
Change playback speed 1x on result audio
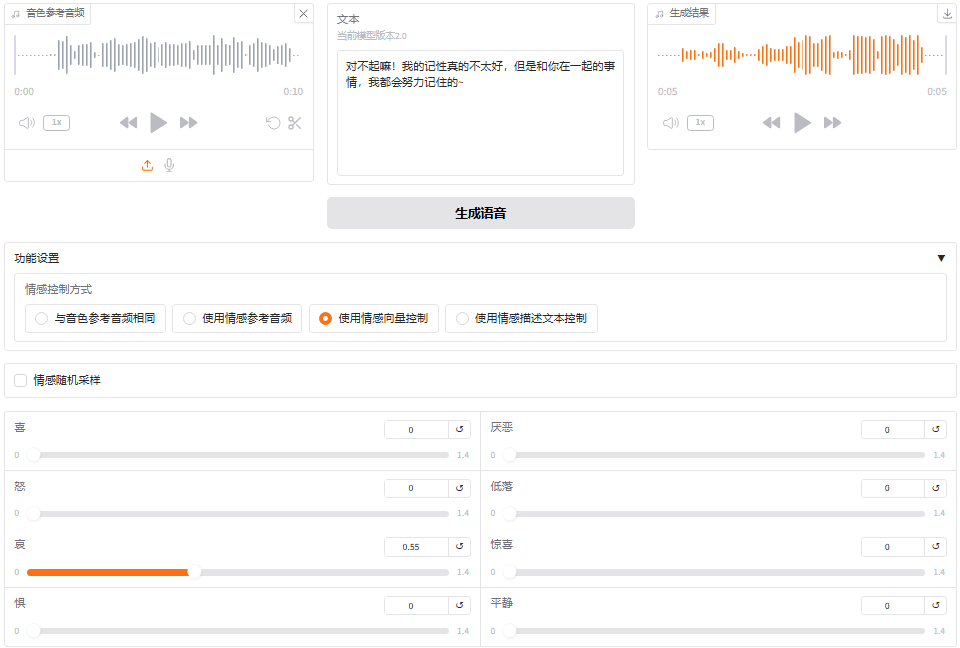[x=700, y=123]
